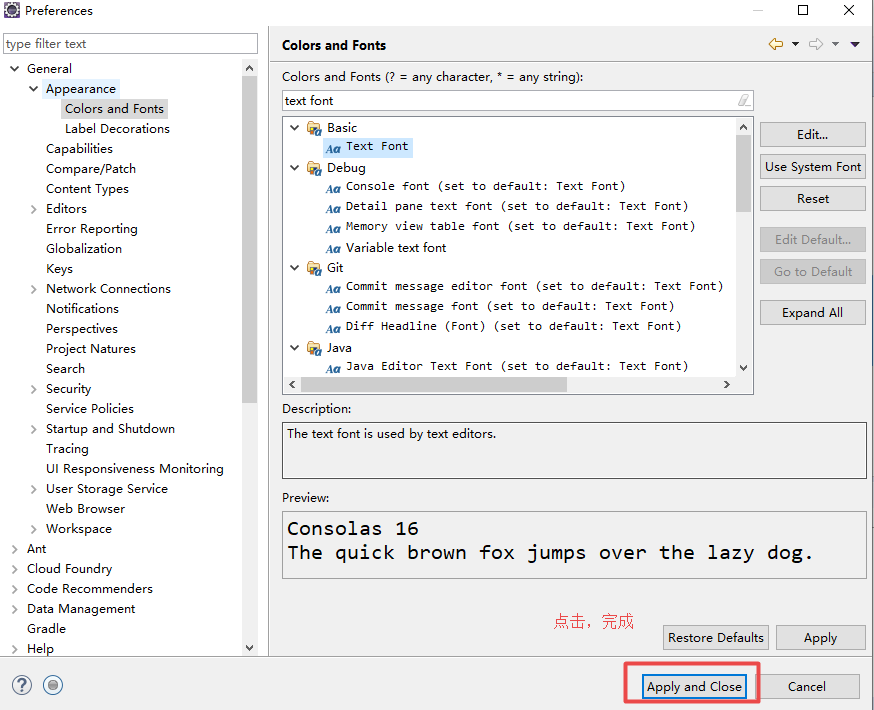The height and width of the screenshot is (710, 874).
Task: Click Restore Defaults button
Action: (x=716, y=638)
